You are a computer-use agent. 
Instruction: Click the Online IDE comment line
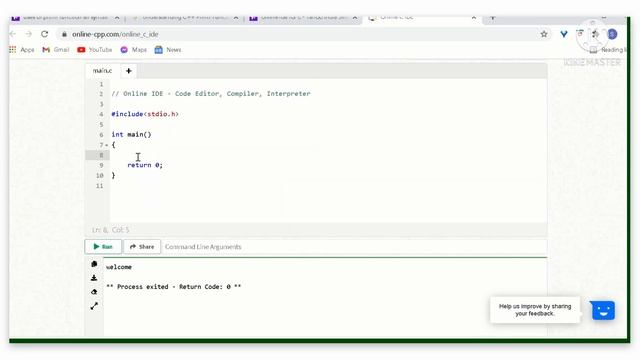pyautogui.click(x=211, y=94)
